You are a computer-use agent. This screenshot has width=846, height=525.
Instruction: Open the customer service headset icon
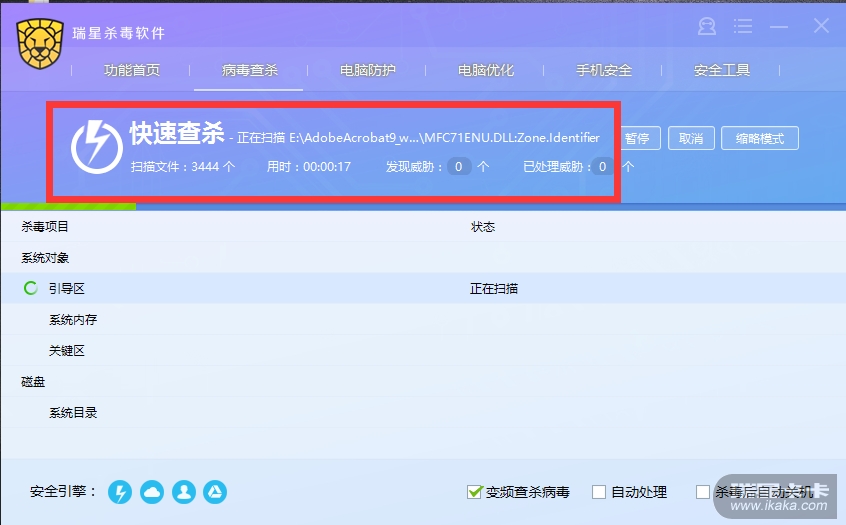[707, 26]
